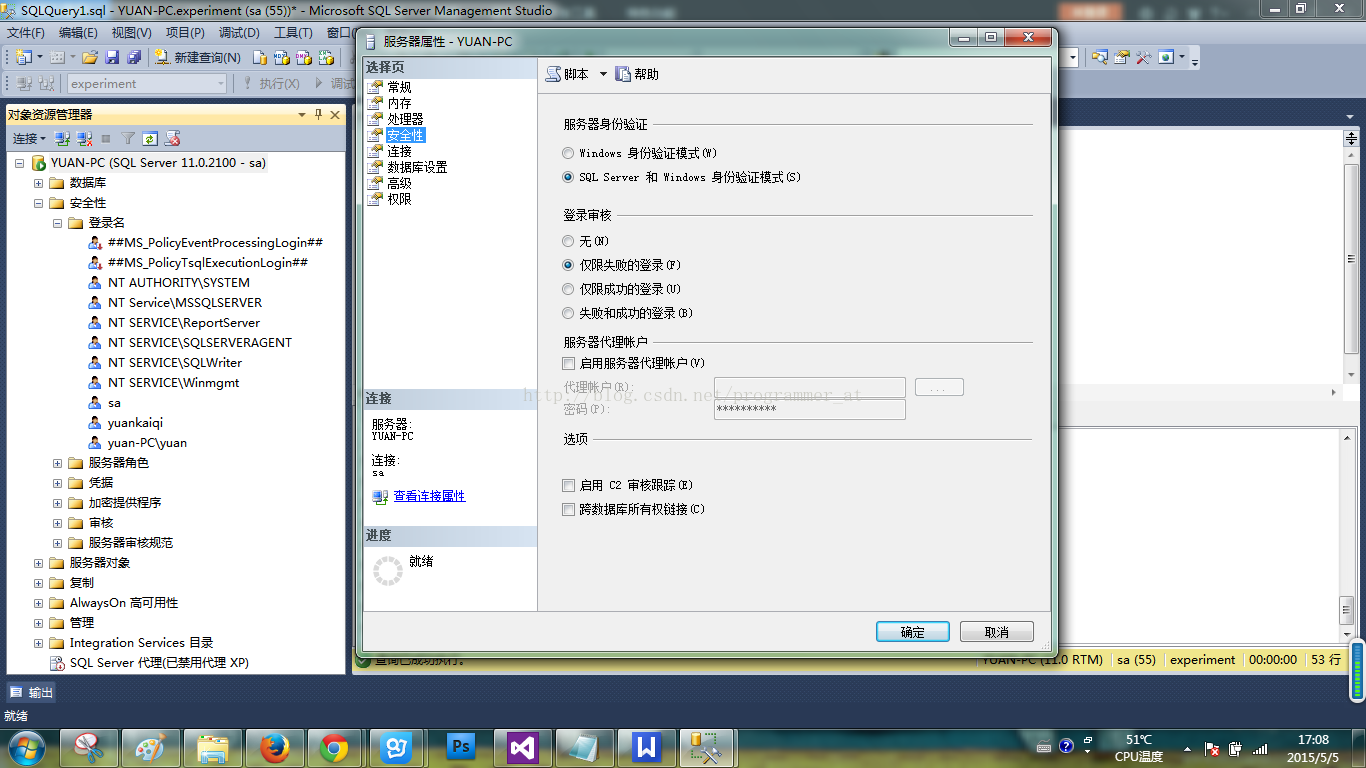Click the Refresh icon in Object Explorer toolbar
1366x768 pixels.
(150, 138)
